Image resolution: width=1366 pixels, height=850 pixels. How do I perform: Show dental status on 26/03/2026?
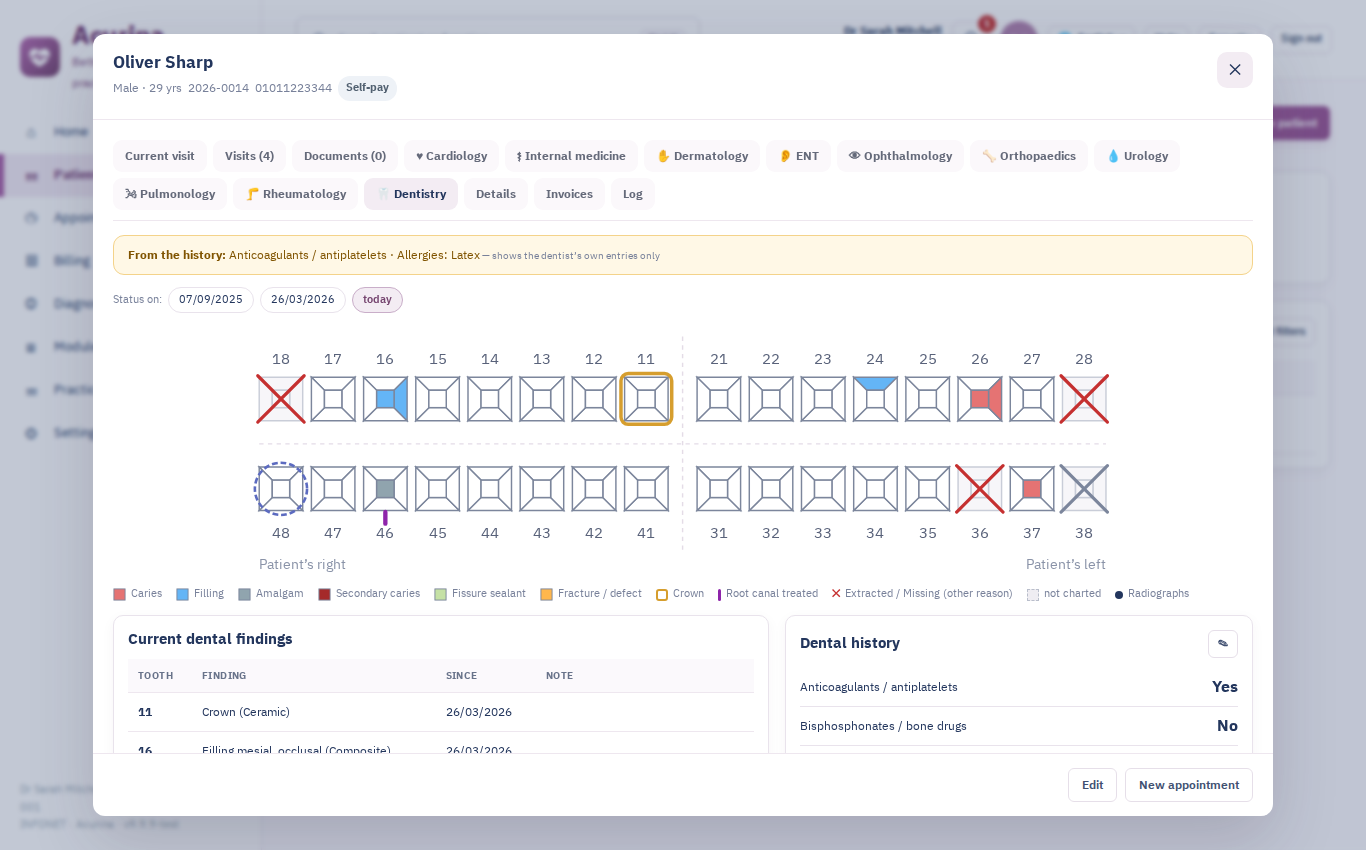[x=303, y=300]
